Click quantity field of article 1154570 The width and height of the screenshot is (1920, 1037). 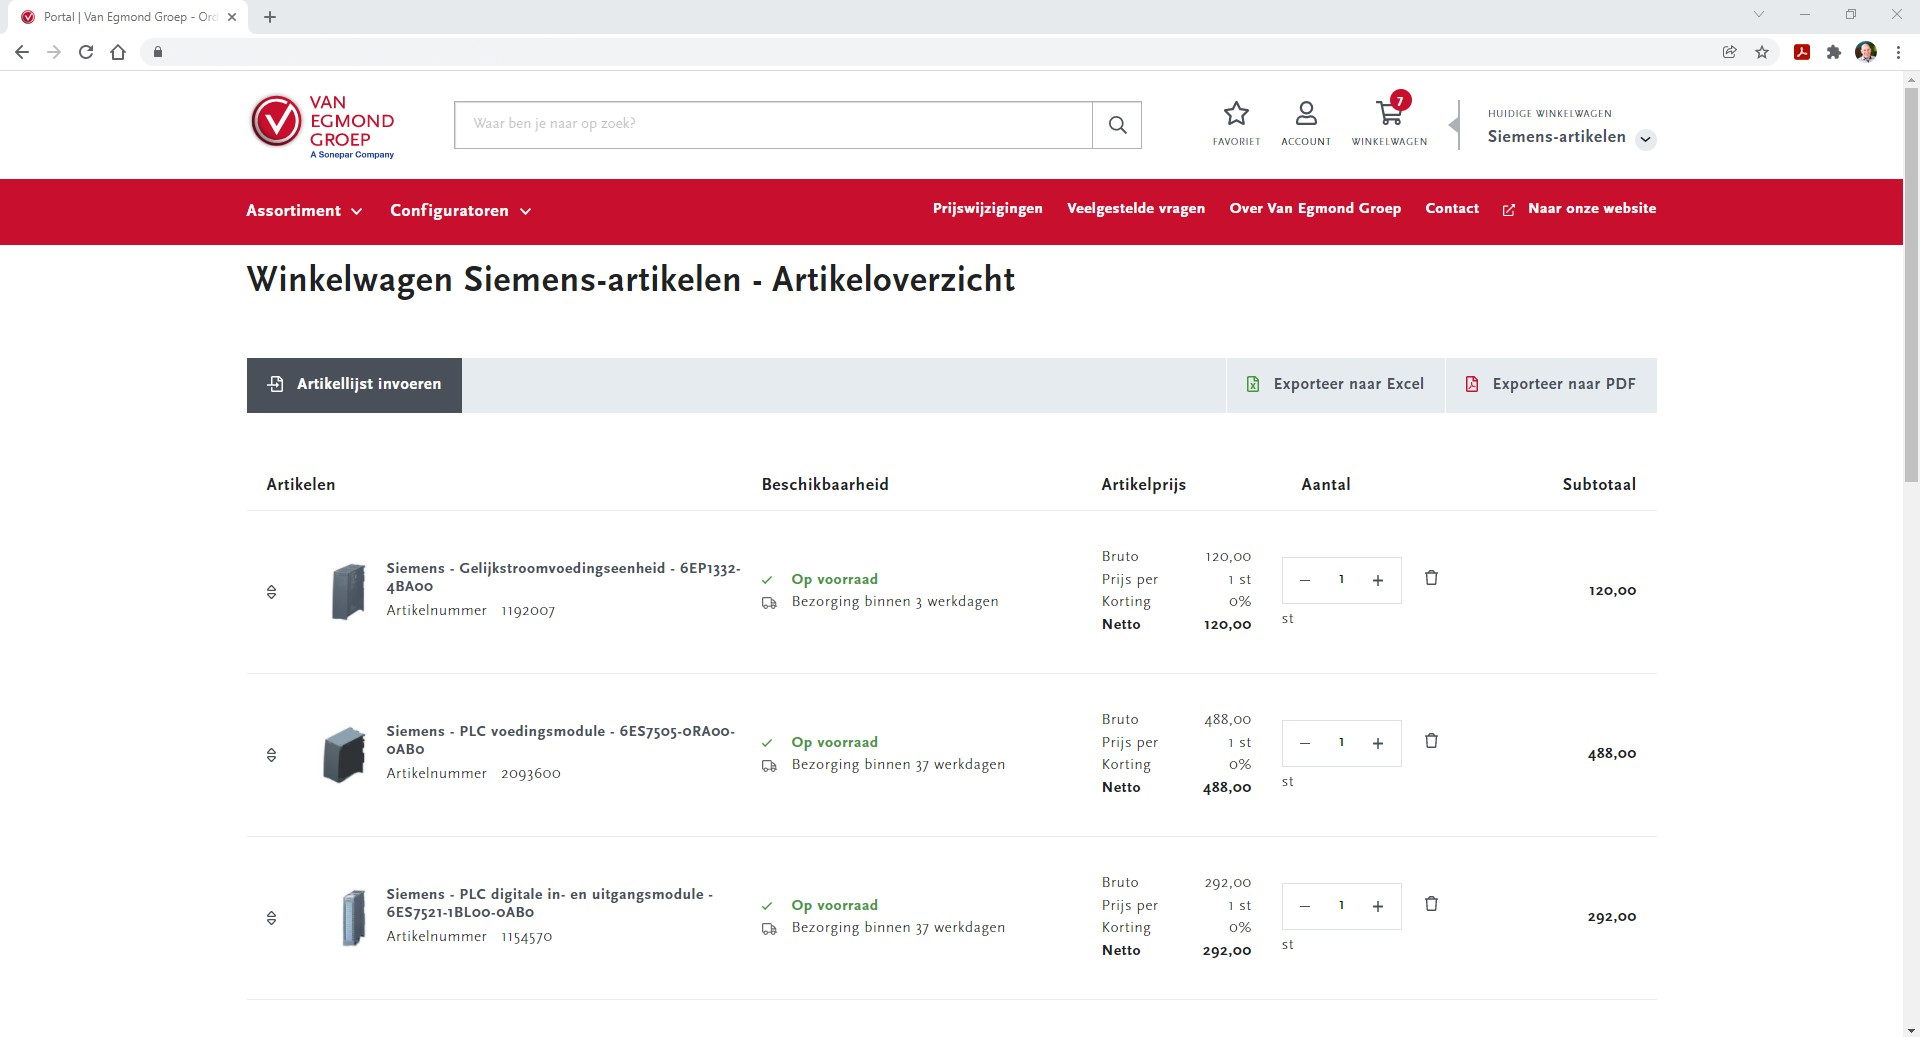coord(1341,906)
